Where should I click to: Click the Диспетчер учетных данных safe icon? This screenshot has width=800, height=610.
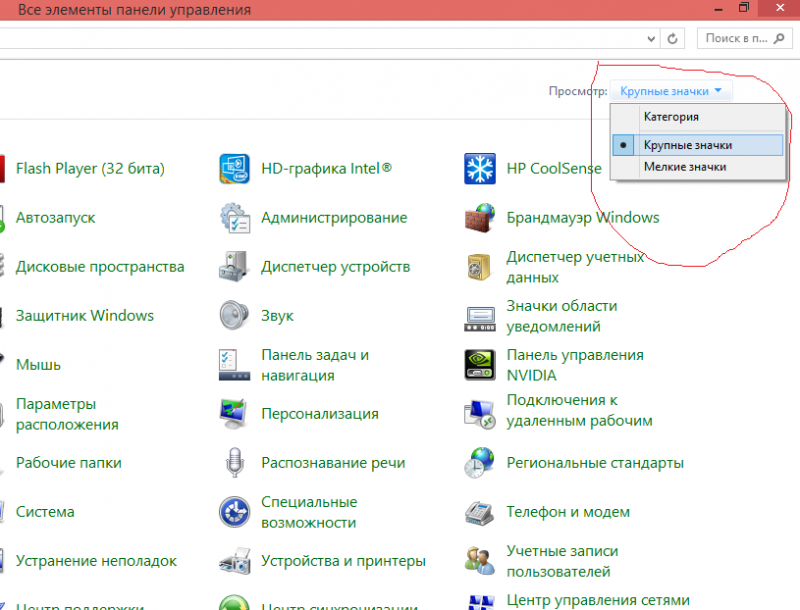(479, 267)
